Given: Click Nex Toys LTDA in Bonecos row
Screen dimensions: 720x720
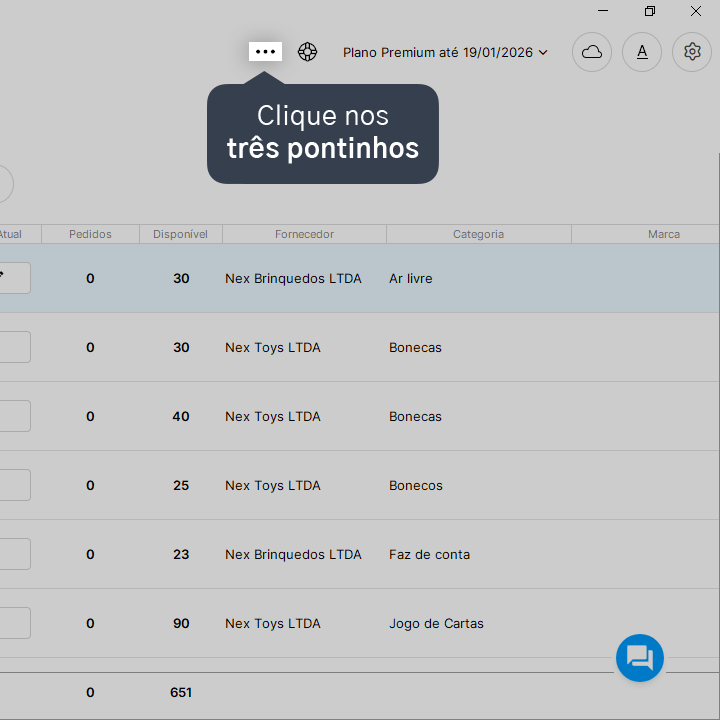Looking at the screenshot, I should tap(273, 485).
